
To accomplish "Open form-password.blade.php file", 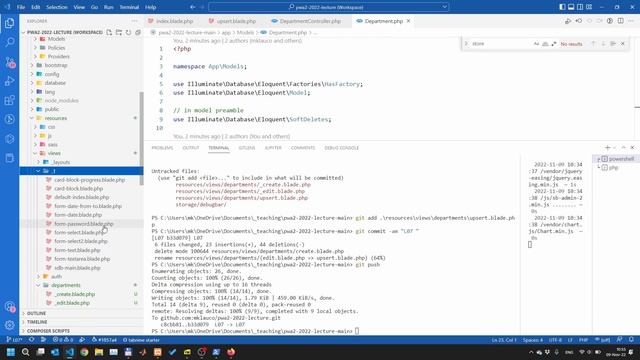I will pos(84,224).
